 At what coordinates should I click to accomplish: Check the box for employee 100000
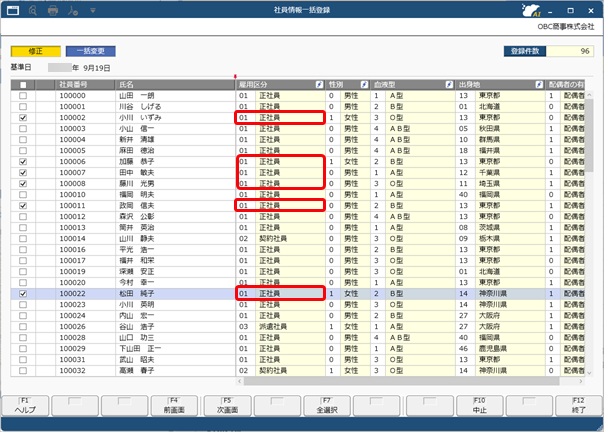tap(23, 96)
